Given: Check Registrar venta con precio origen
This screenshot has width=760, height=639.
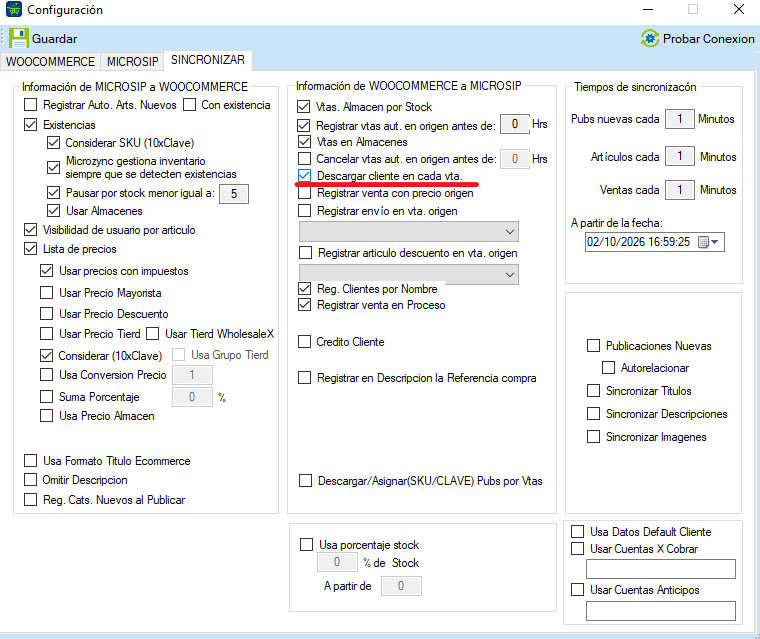Looking at the screenshot, I should (x=304, y=193).
